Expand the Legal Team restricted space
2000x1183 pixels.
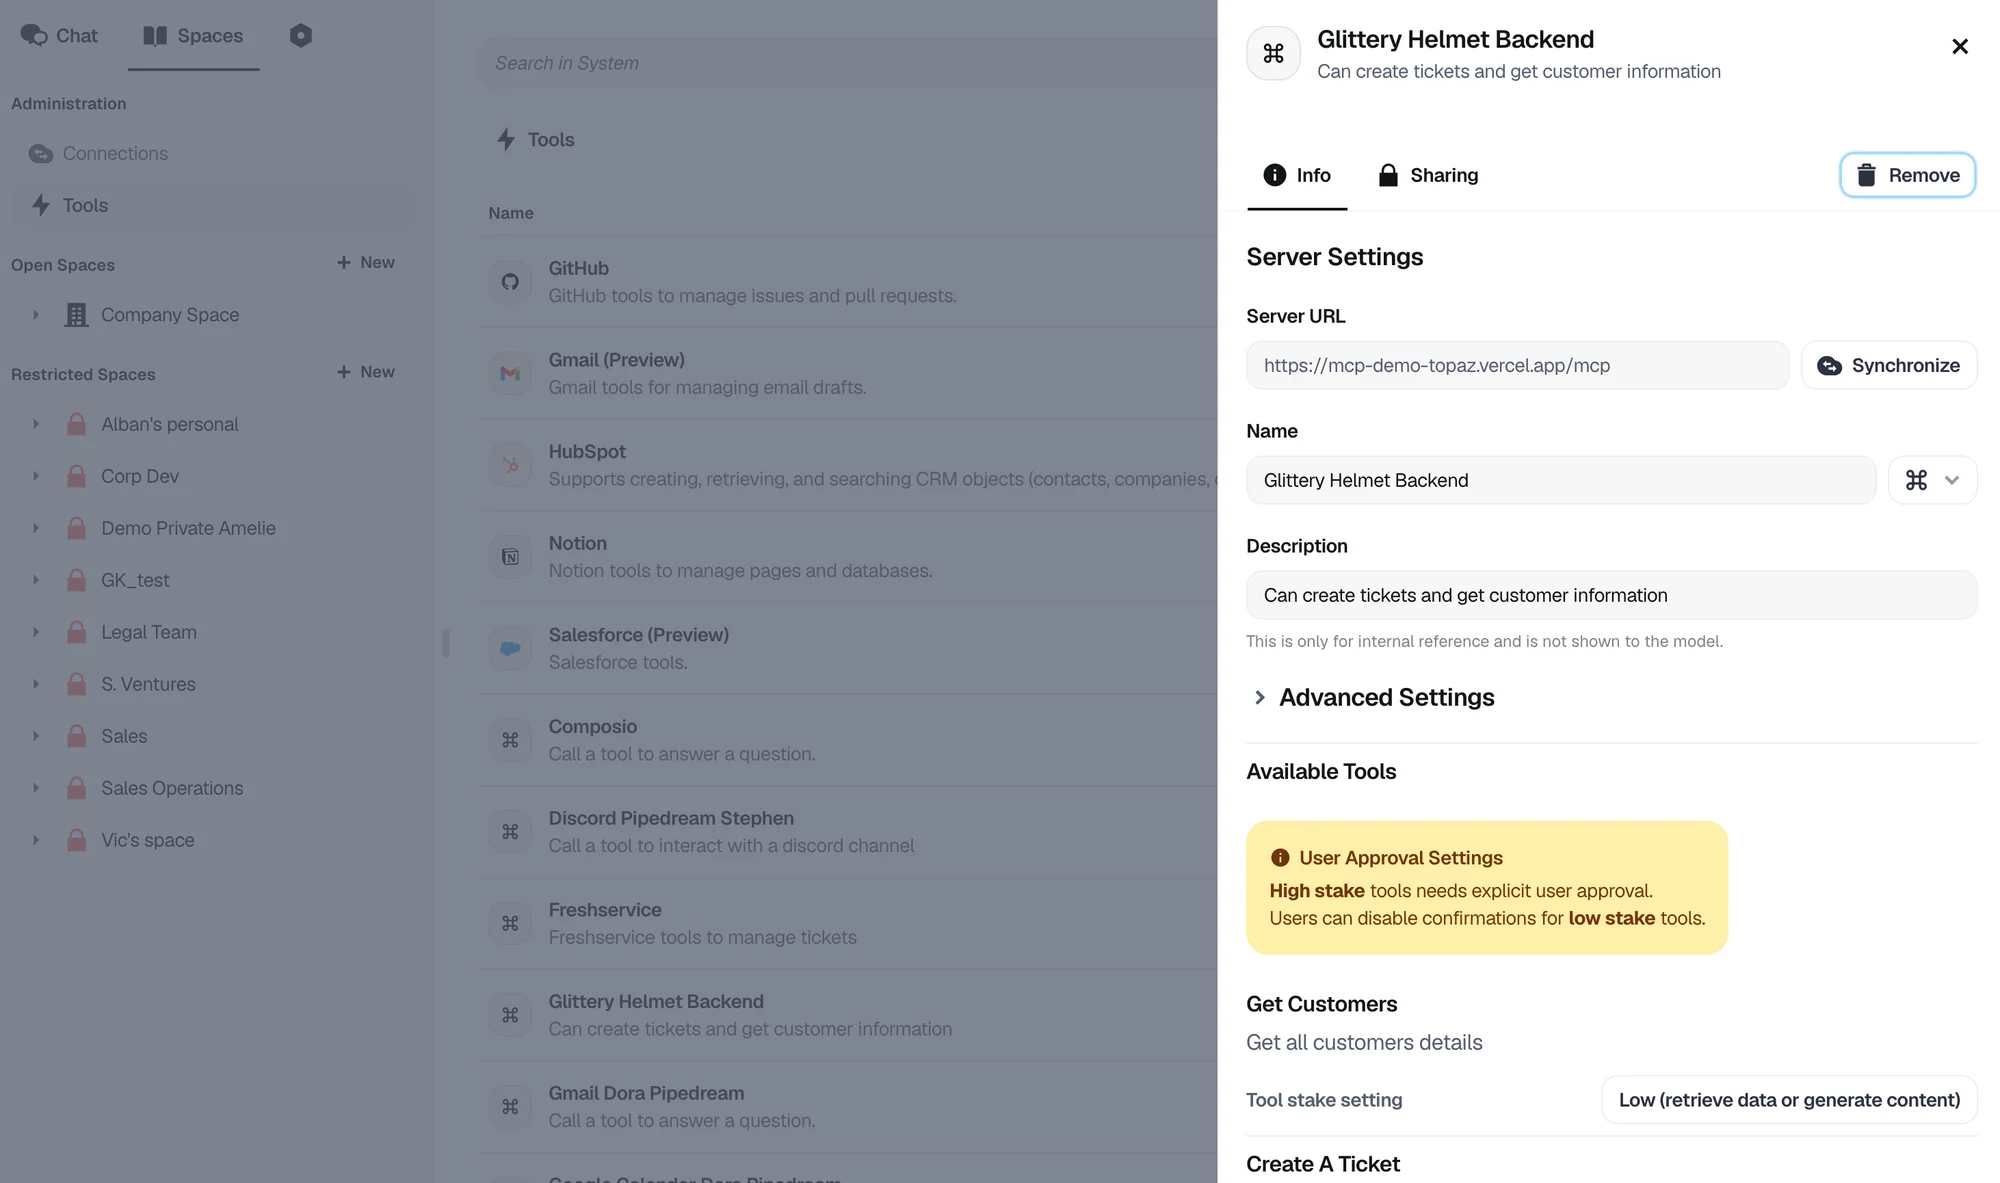click(x=36, y=632)
